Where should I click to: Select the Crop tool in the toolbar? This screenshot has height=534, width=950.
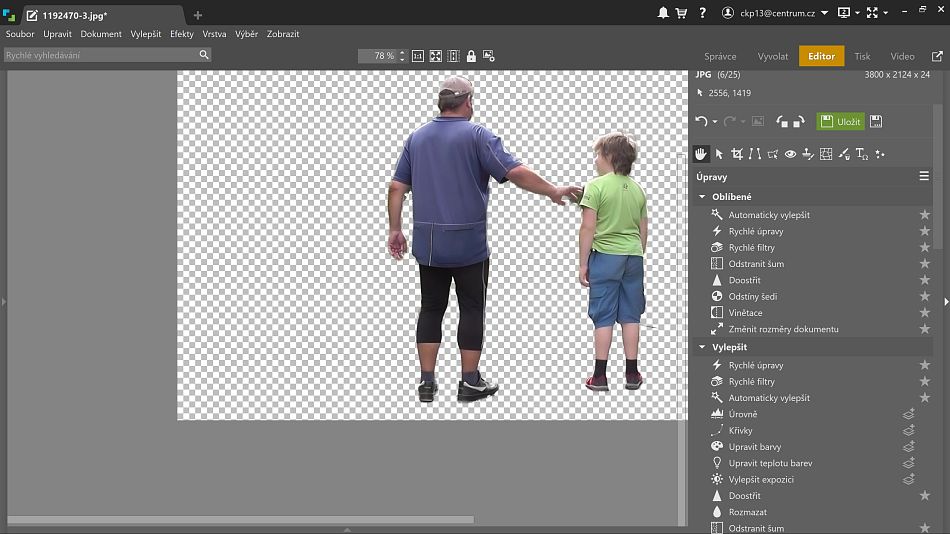737,154
